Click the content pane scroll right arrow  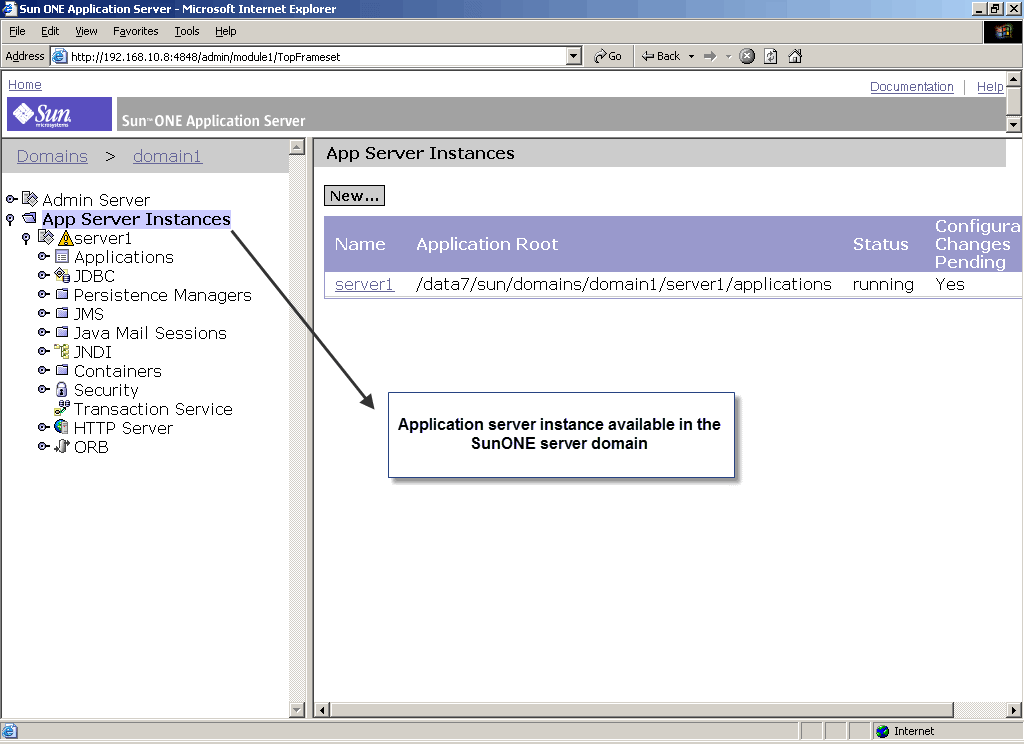(x=1014, y=709)
